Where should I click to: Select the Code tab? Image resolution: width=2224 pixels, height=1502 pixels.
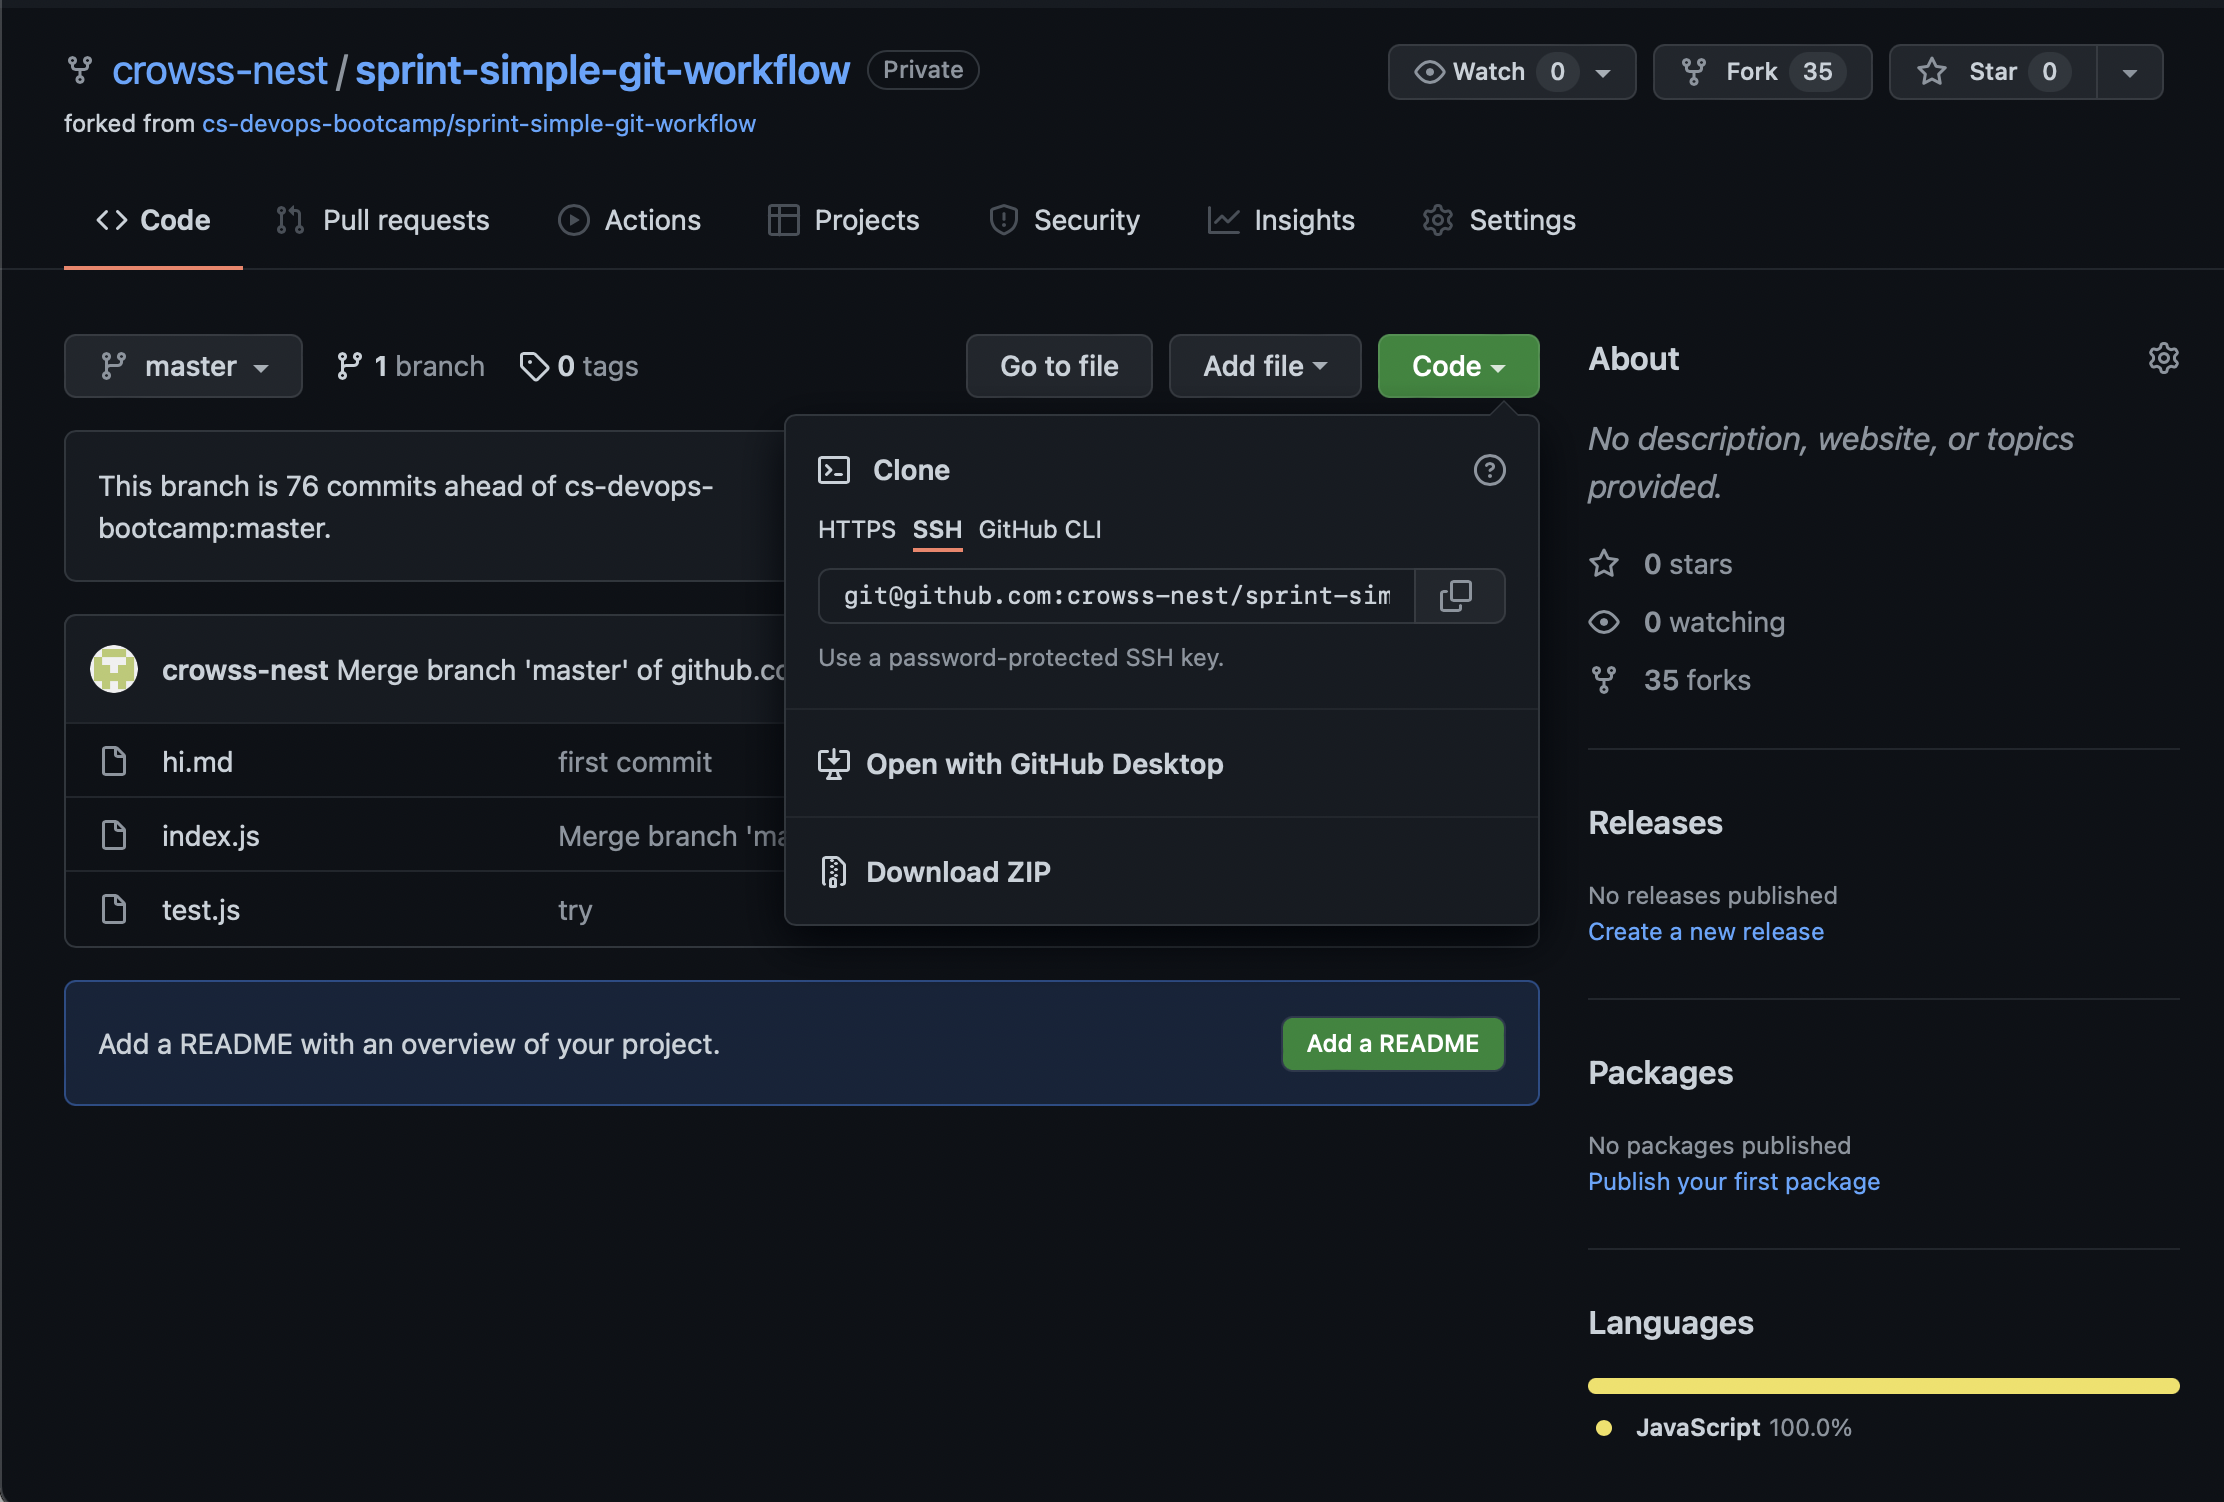pyautogui.click(x=153, y=220)
